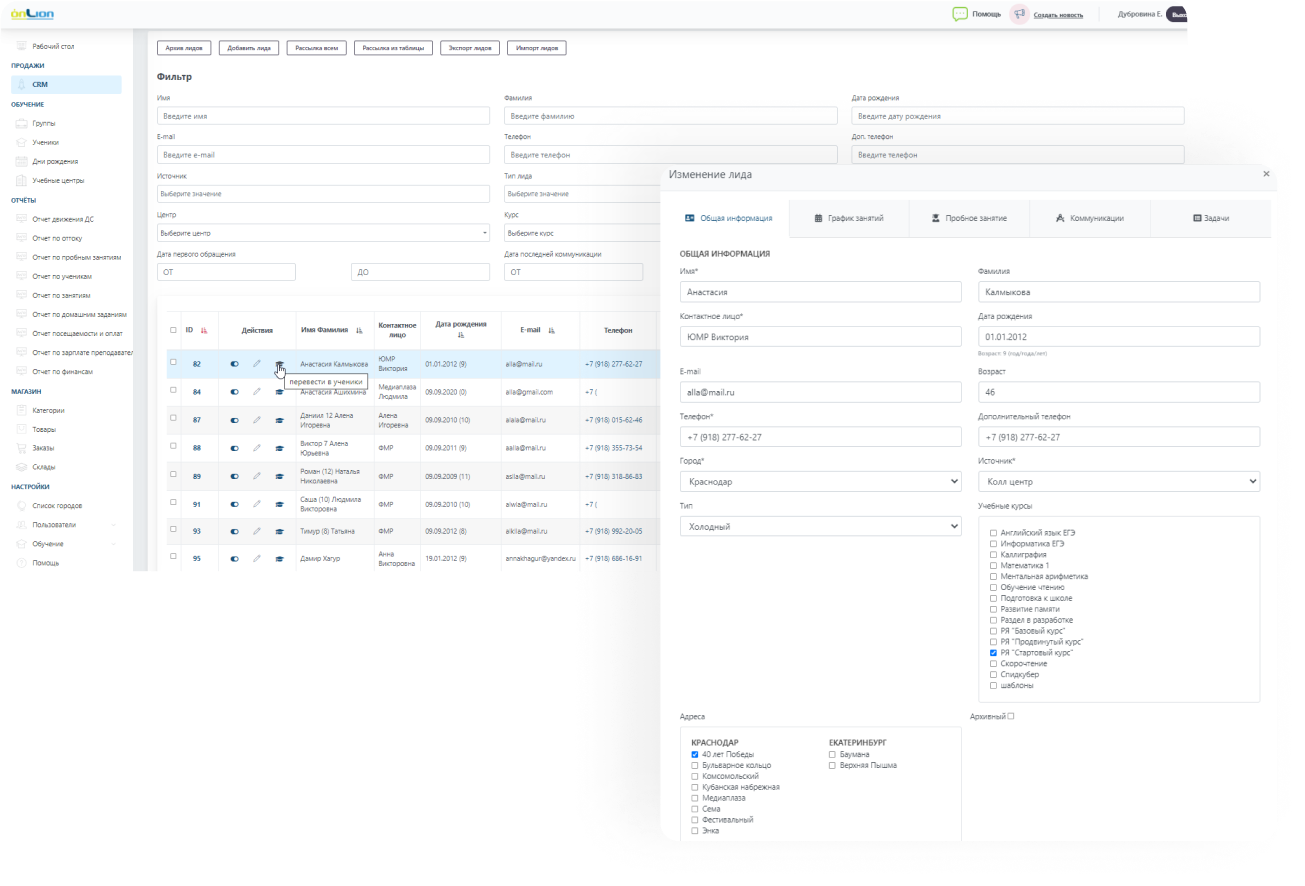Select the edit pencil icon for lead 82

tap(257, 363)
